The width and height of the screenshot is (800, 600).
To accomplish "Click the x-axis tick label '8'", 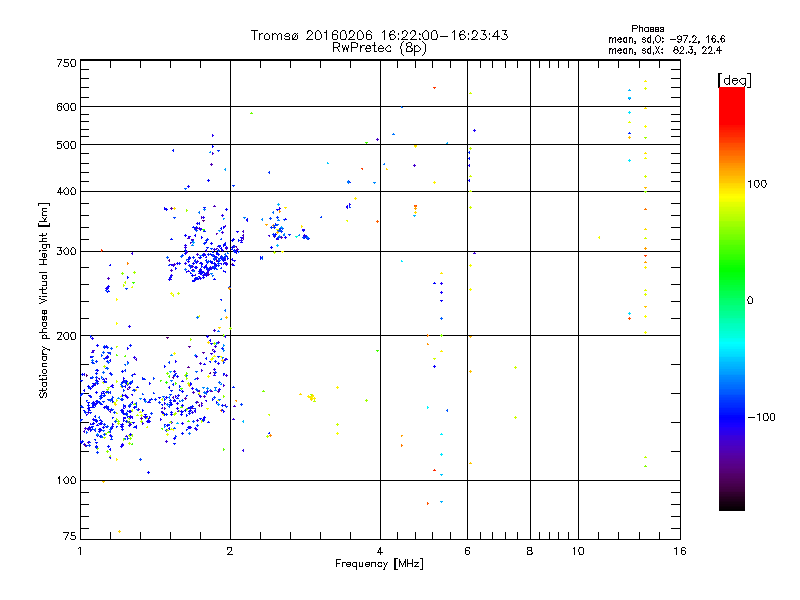I will [x=530, y=551].
